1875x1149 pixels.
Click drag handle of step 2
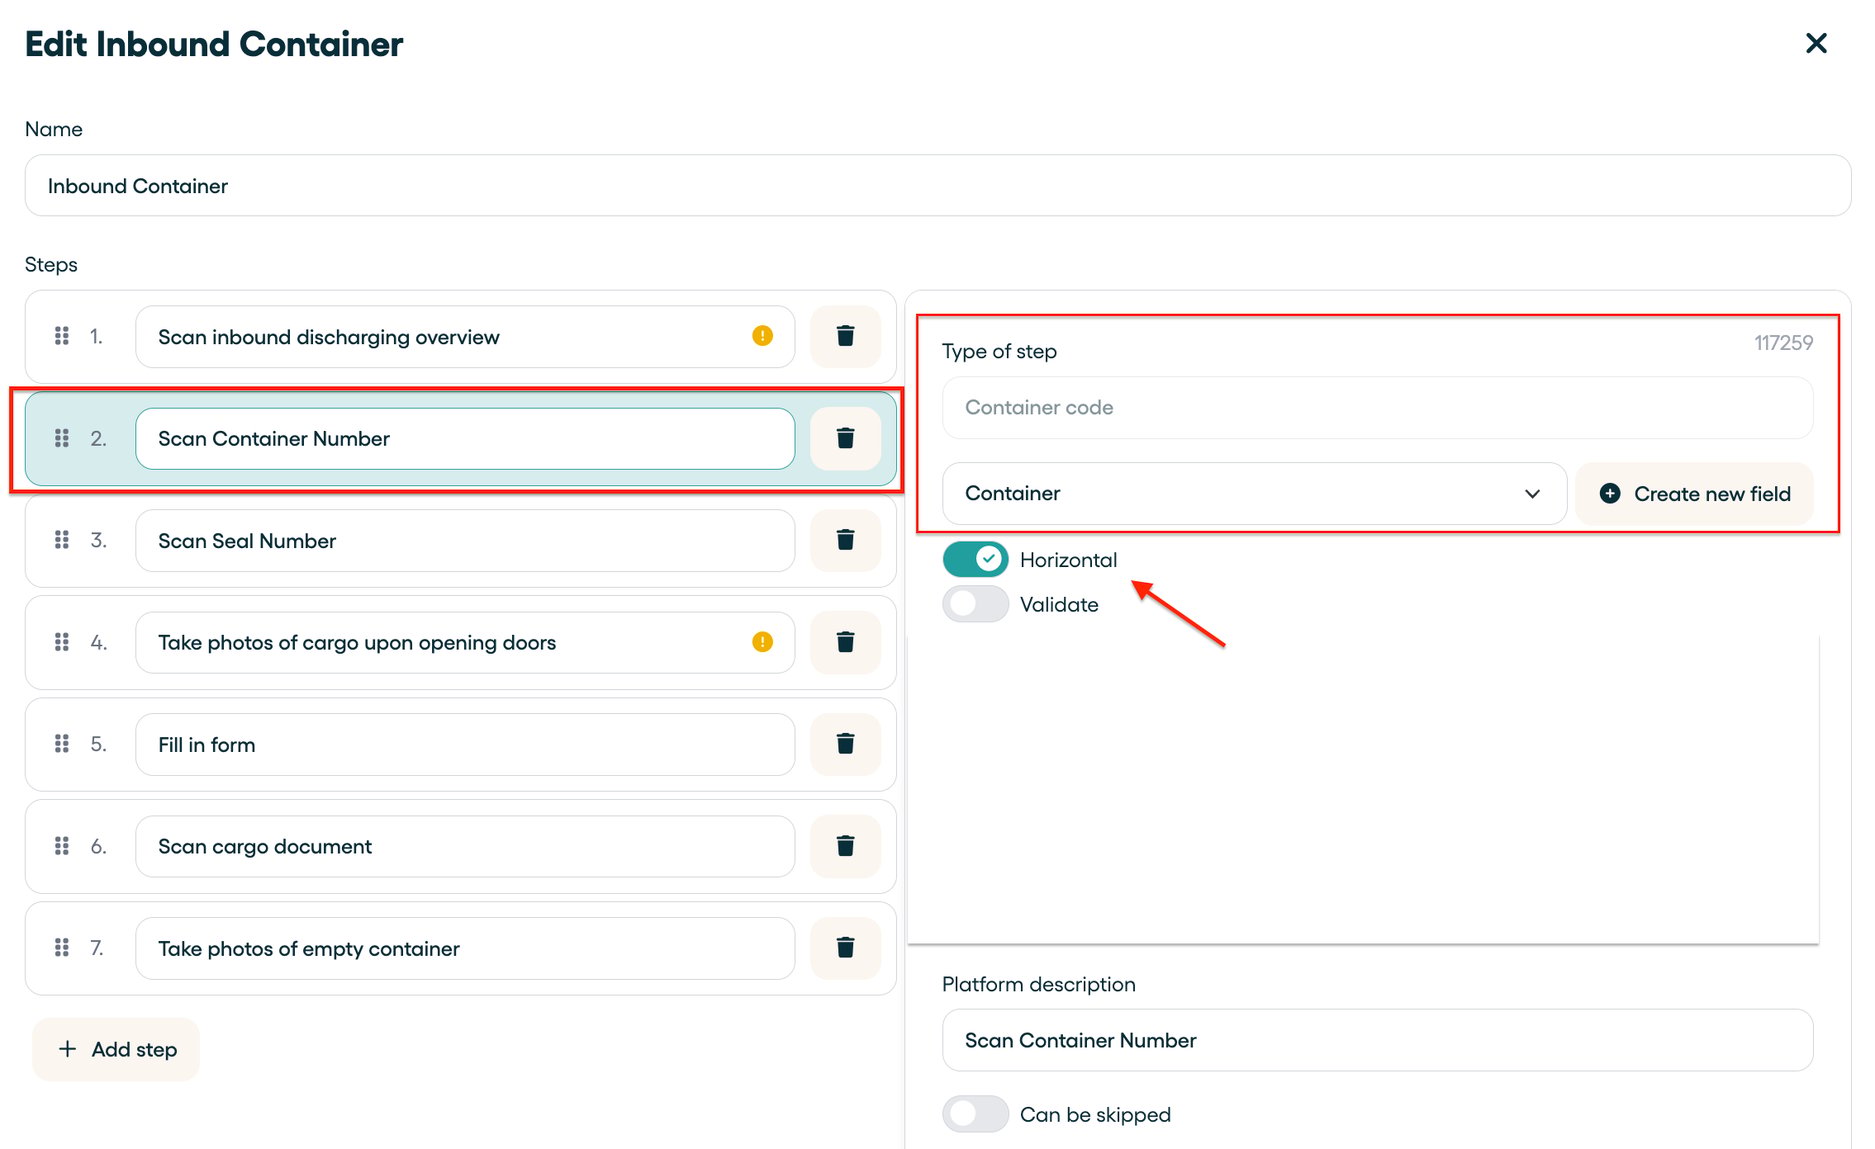[62, 438]
